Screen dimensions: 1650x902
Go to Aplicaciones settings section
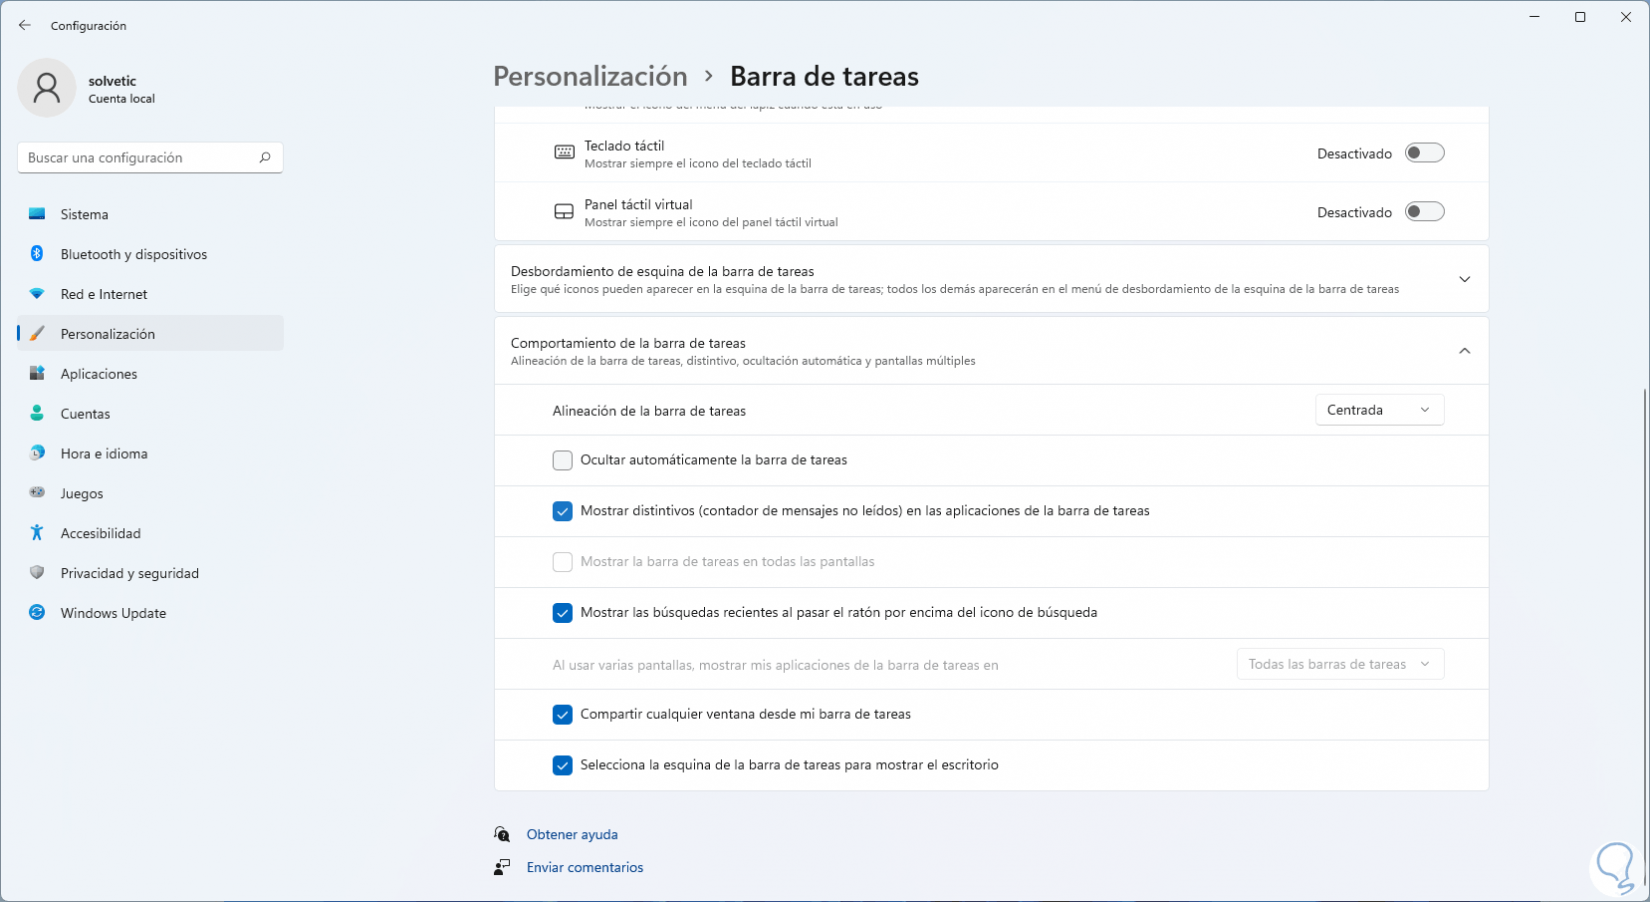[99, 374]
